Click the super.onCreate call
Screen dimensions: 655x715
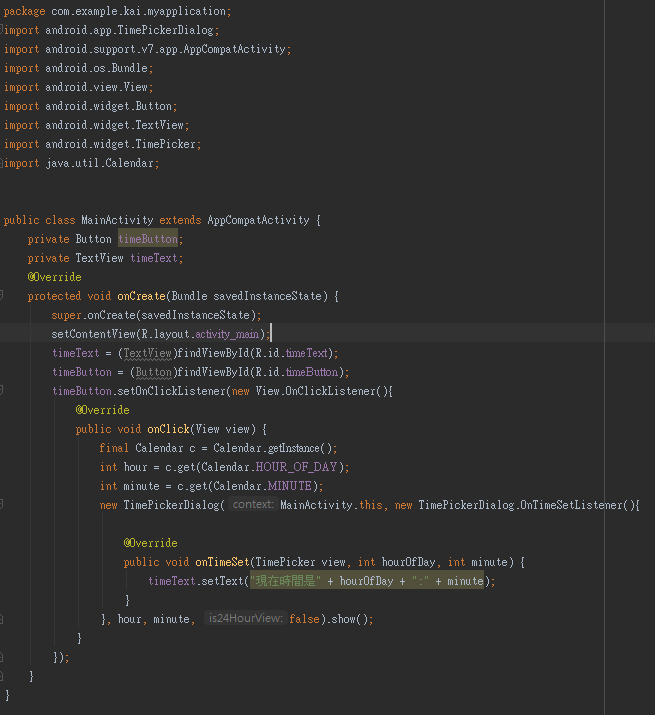tap(156, 316)
